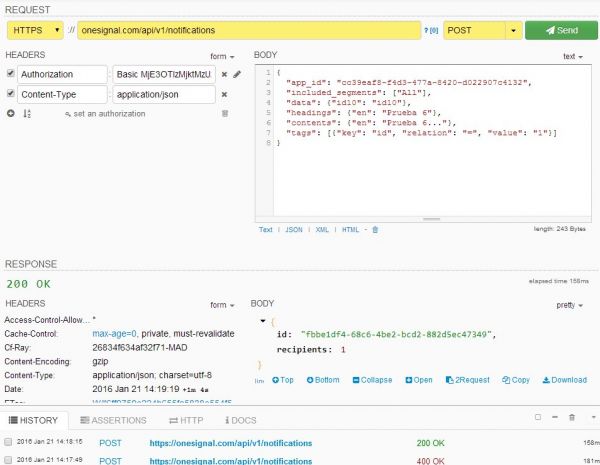
Task: Select the '200 OK' response status text
Action: tap(28, 284)
